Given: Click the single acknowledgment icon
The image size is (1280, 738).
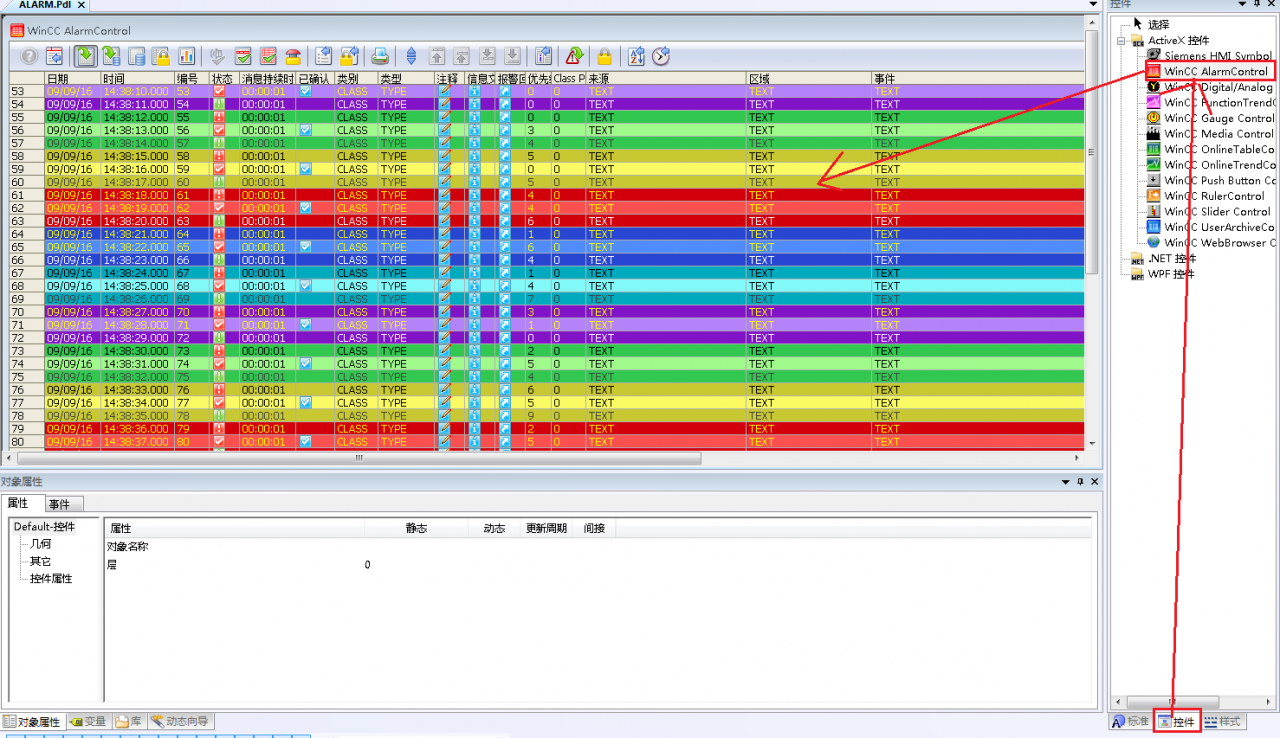Looking at the screenshot, I should click(243, 56).
